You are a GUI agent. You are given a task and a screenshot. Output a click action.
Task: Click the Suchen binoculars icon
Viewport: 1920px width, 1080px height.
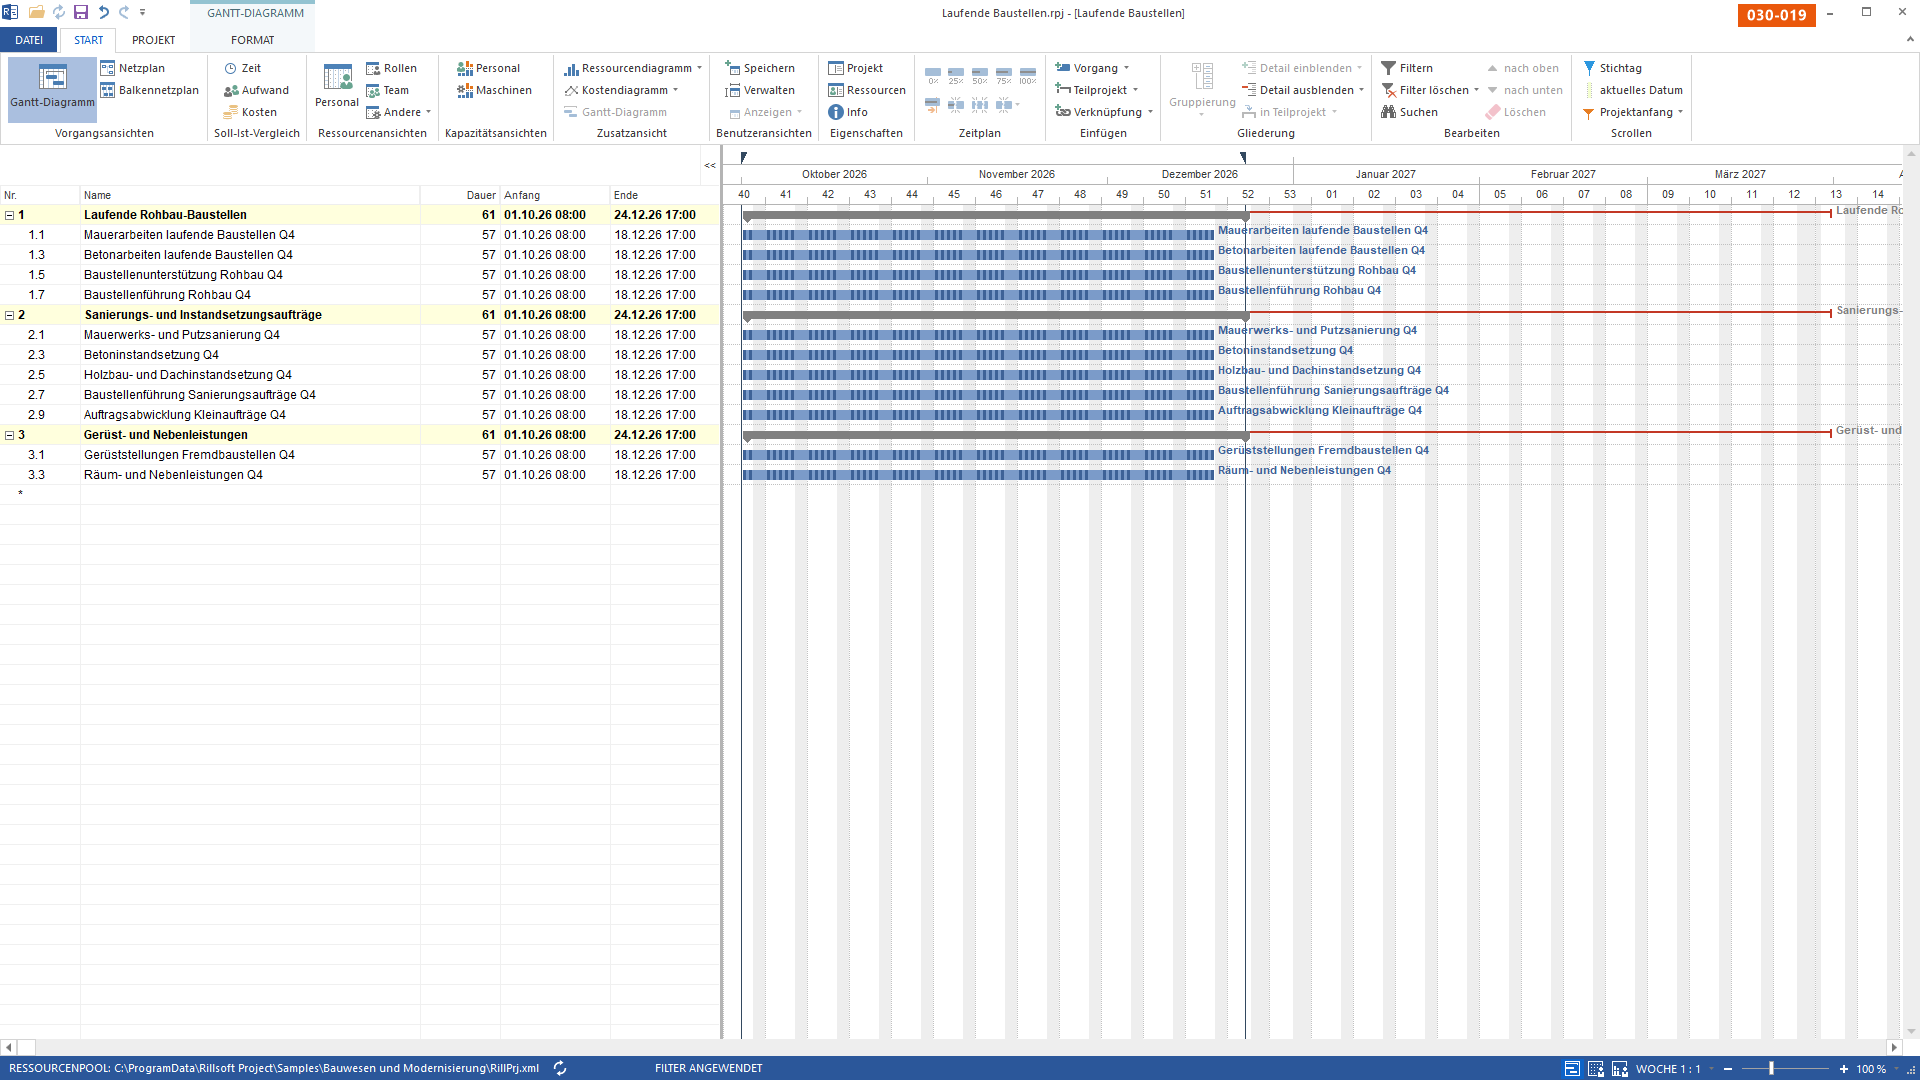coord(1388,112)
